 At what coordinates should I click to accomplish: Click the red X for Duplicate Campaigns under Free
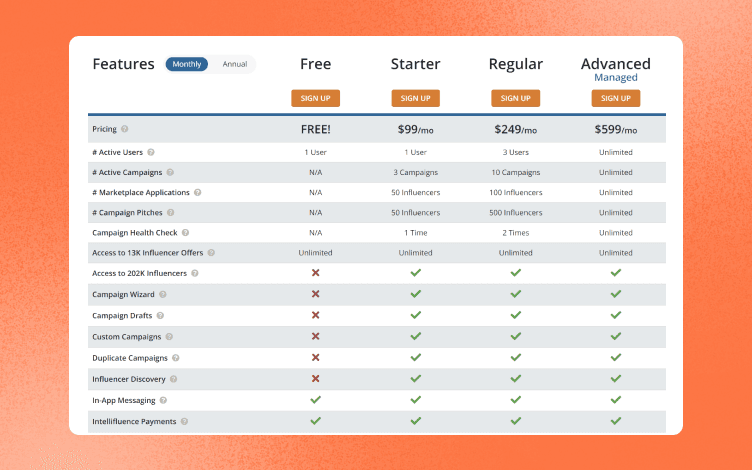316,357
